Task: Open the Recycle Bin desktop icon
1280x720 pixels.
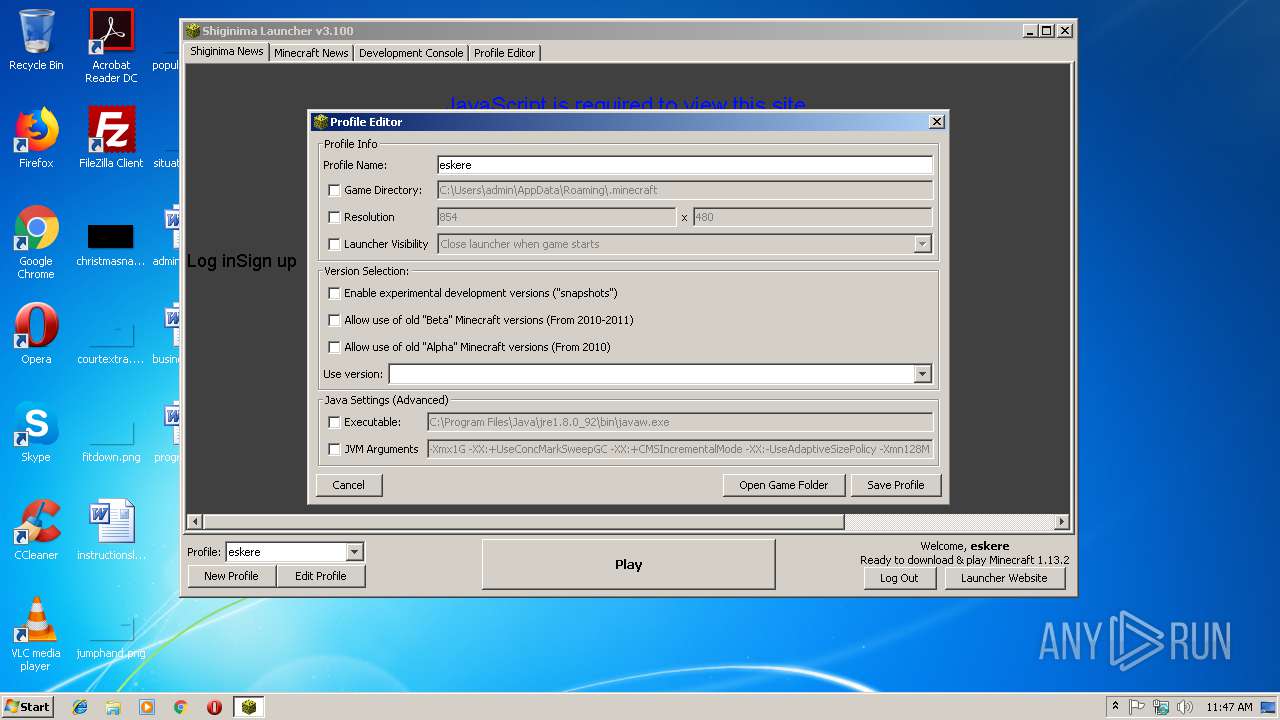Action: tap(36, 40)
